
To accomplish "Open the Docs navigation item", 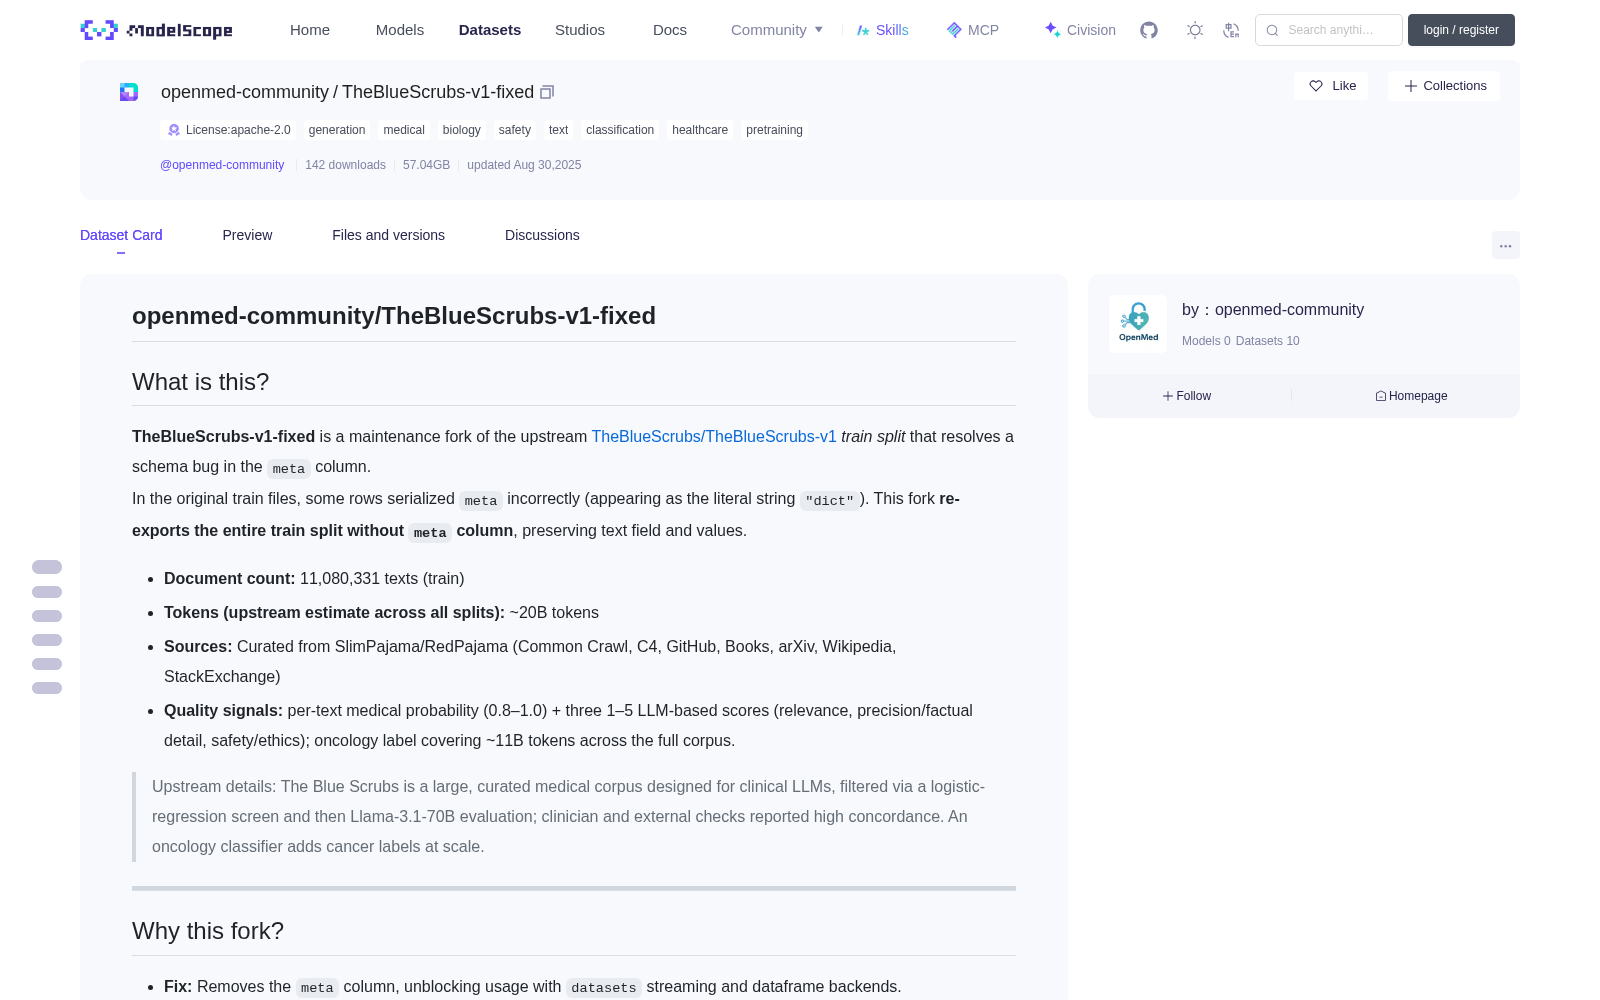I will pos(670,30).
